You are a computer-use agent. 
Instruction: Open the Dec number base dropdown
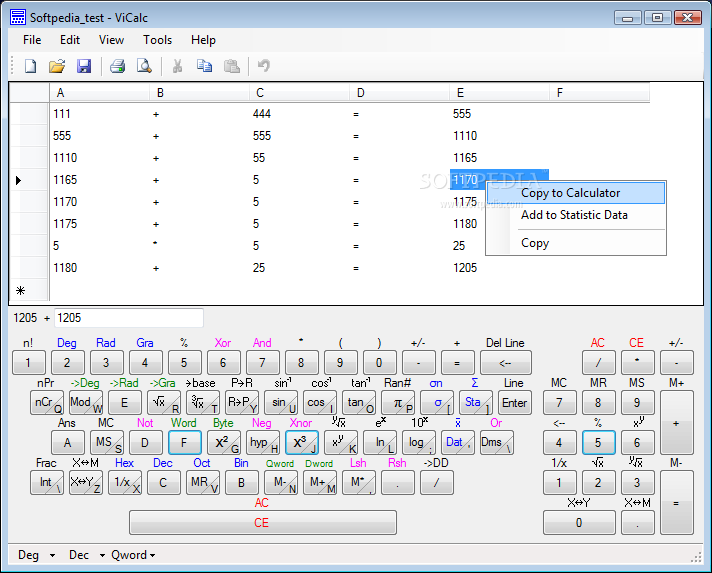[86, 555]
